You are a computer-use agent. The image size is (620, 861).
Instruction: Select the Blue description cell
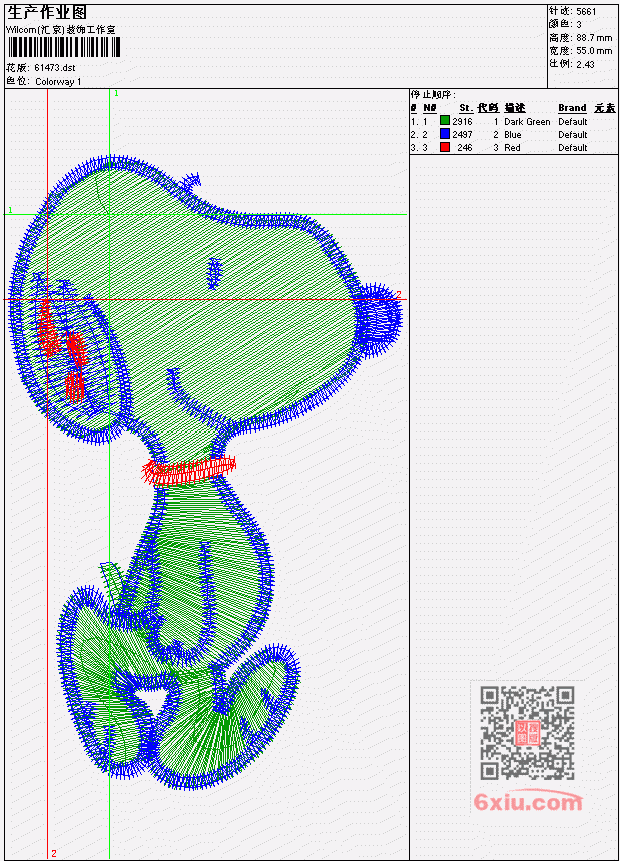pos(513,135)
